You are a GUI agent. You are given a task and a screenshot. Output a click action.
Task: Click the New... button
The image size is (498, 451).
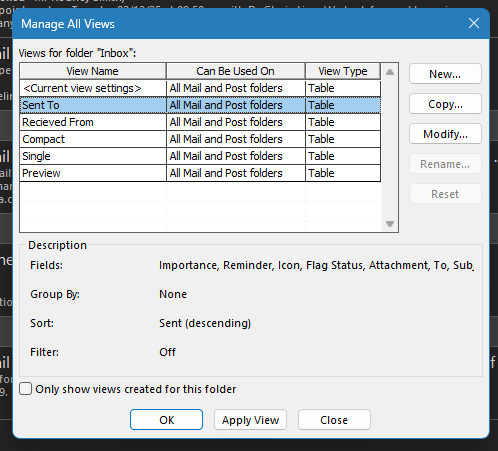445,74
